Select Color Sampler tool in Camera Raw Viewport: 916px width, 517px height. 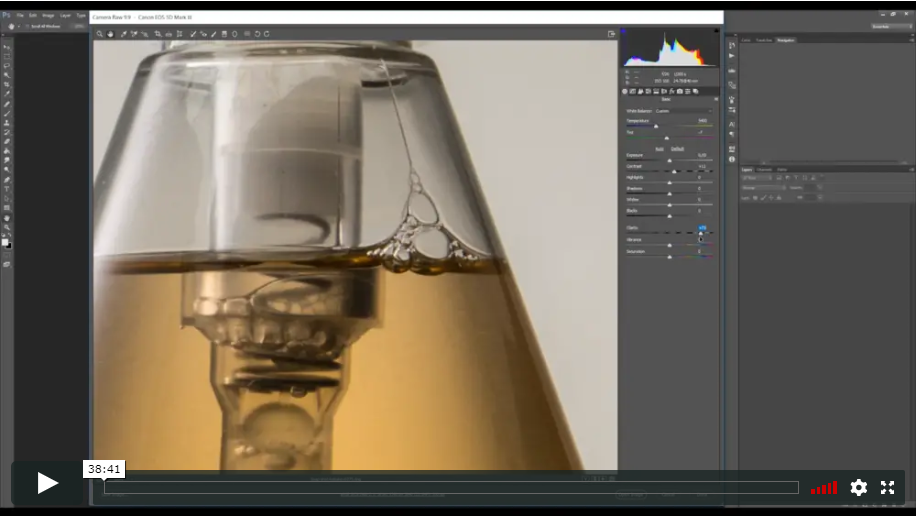(134, 34)
